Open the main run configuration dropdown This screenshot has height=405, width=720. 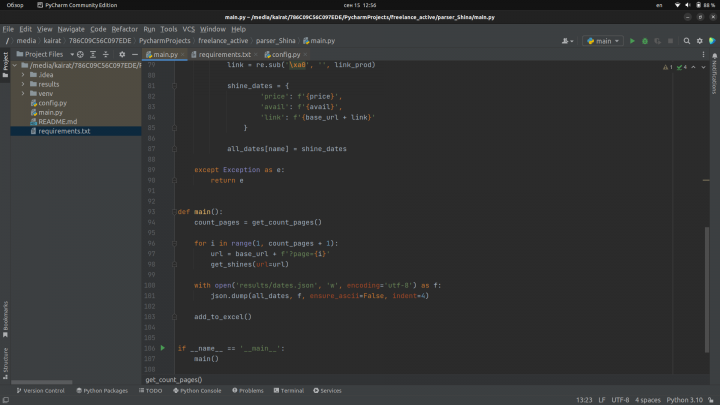click(x=604, y=41)
